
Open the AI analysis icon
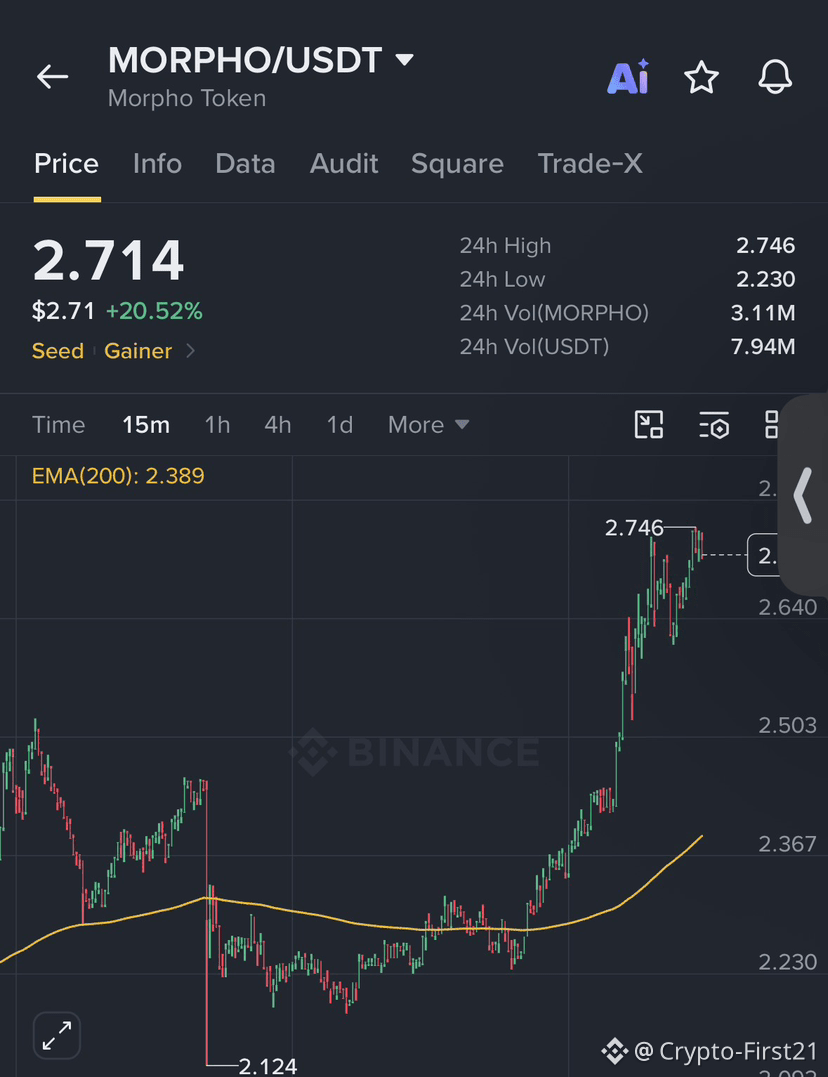tap(628, 76)
